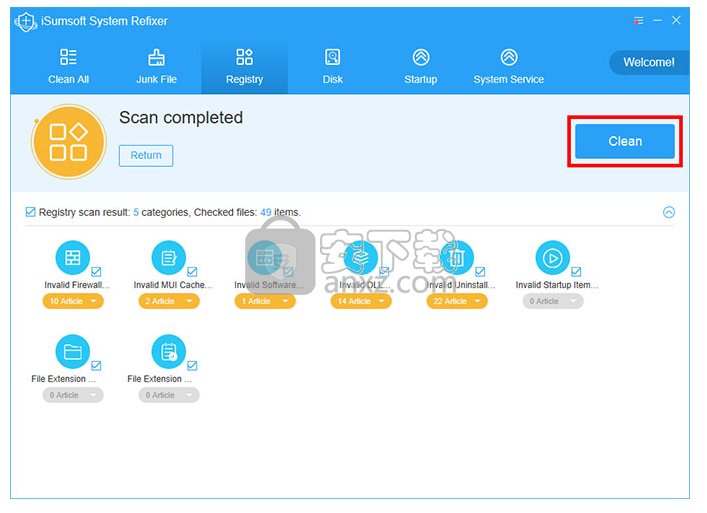
Task: Click the Welcome! button
Action: point(649,62)
